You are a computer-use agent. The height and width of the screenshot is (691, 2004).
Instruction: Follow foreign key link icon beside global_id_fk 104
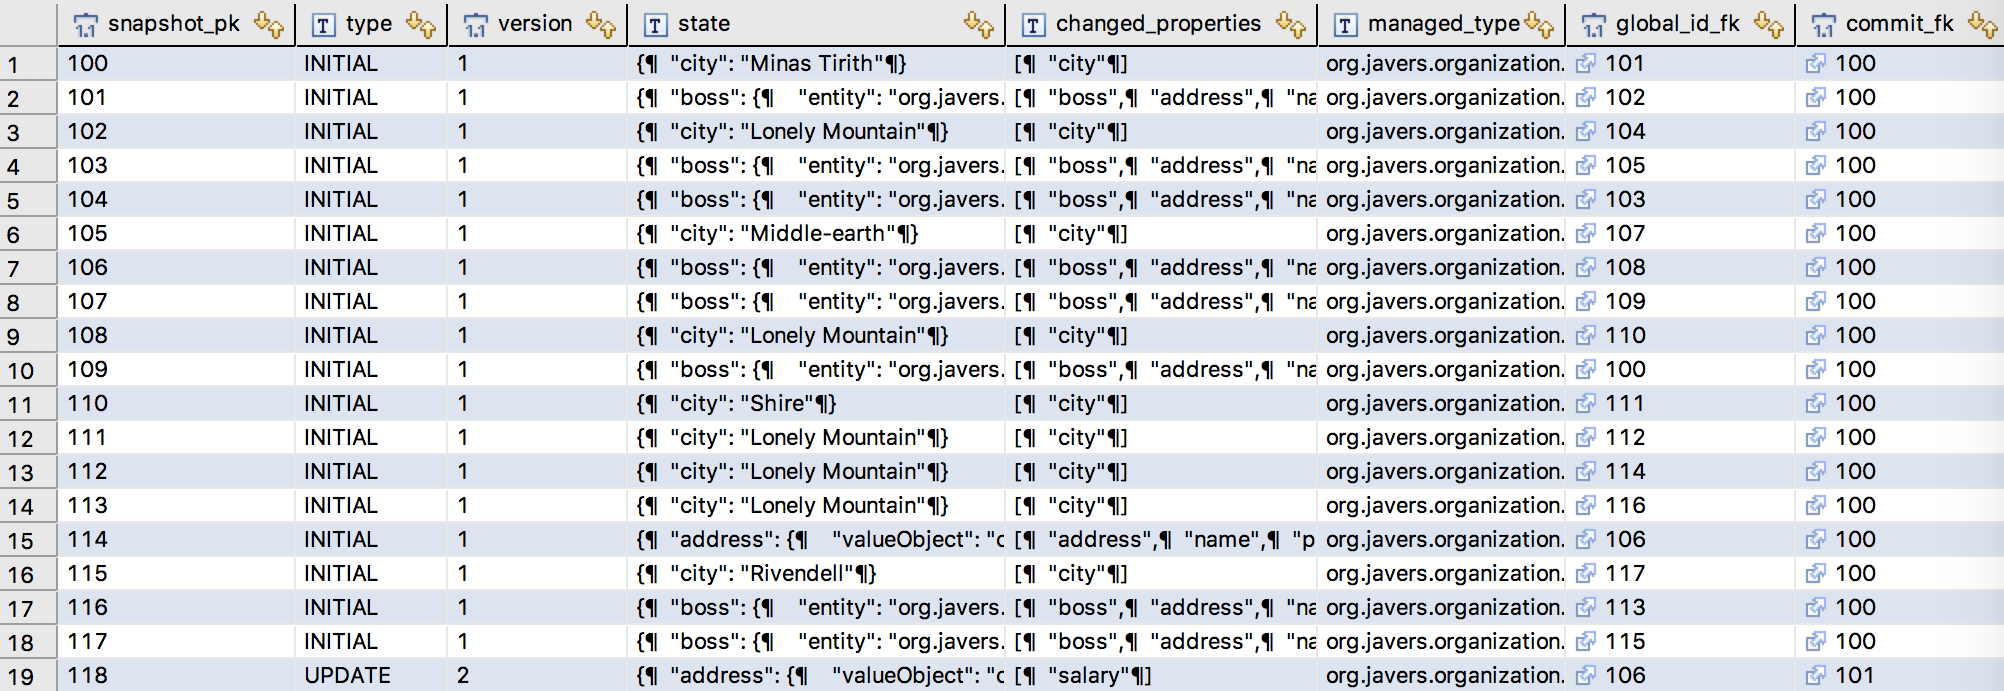[1586, 132]
